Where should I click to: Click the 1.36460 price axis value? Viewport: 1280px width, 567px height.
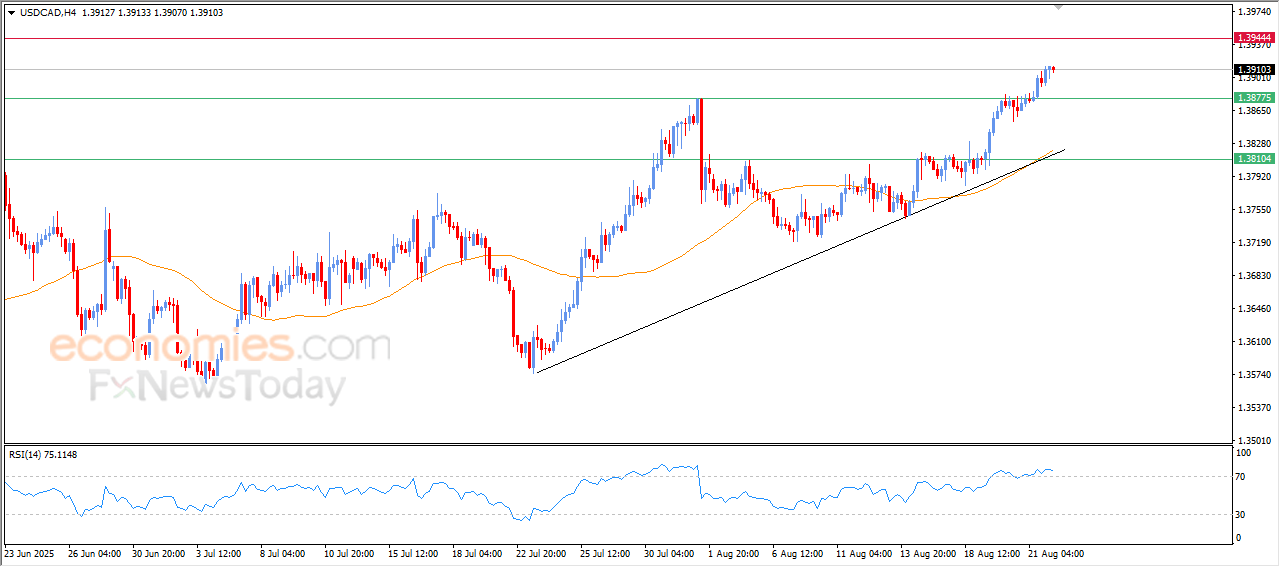[x=1254, y=309]
